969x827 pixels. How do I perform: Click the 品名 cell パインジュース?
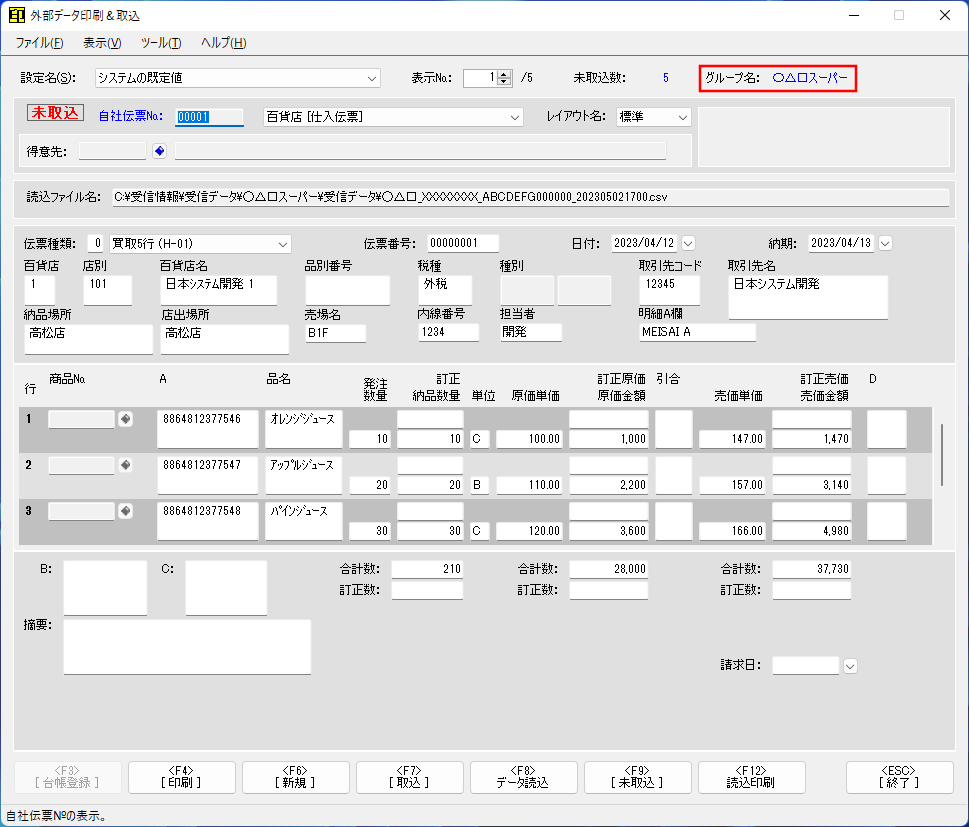(x=303, y=521)
